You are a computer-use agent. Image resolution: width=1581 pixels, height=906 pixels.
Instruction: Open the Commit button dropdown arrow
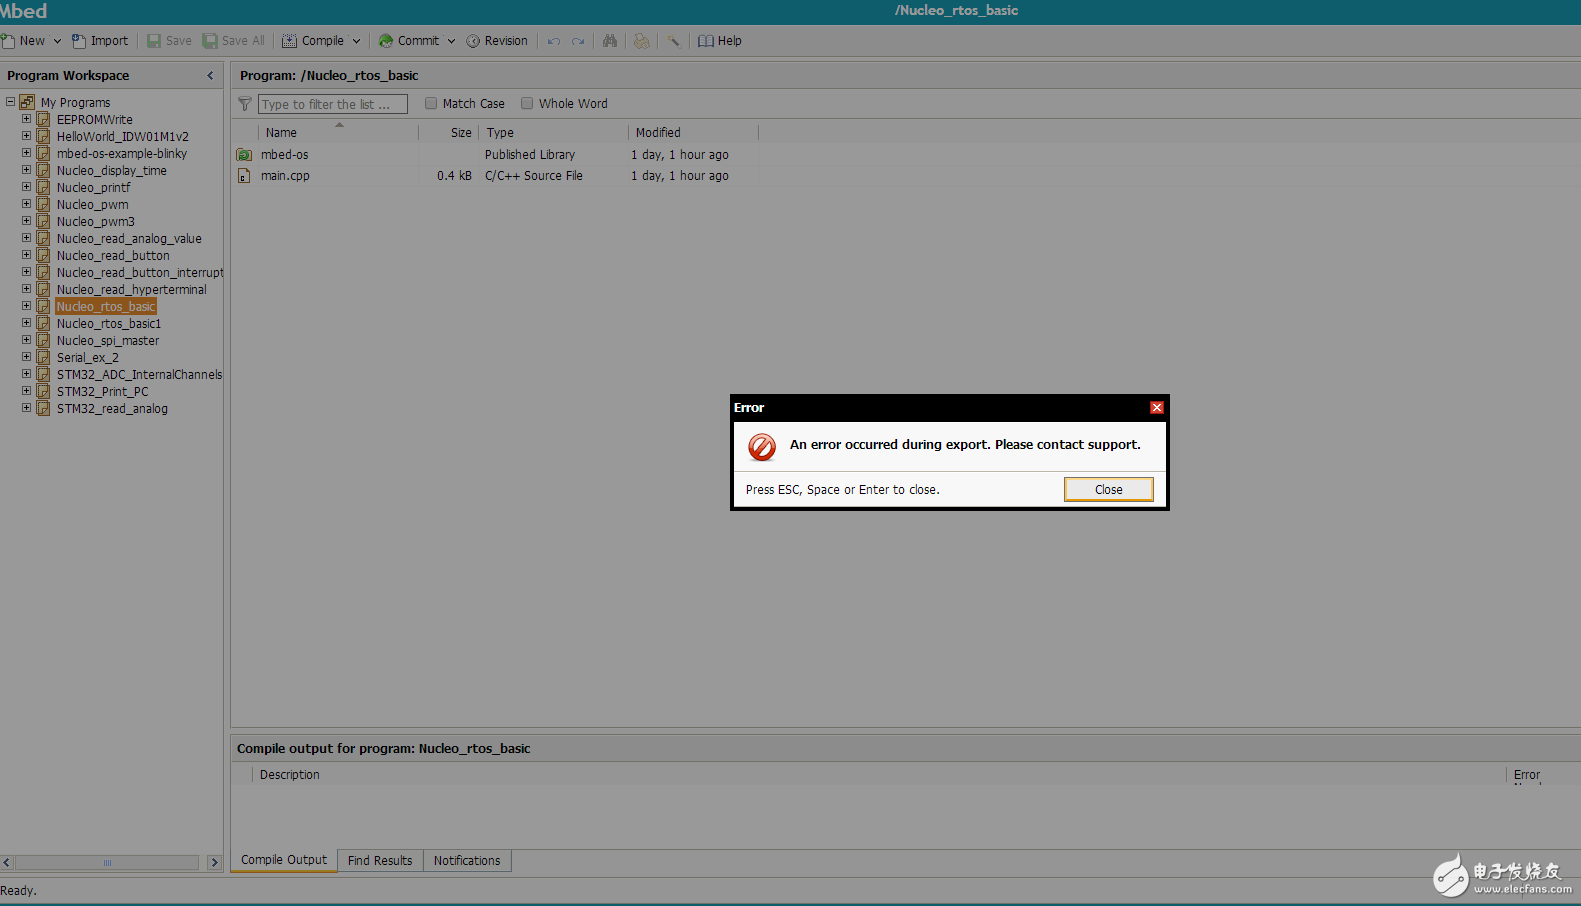click(451, 41)
